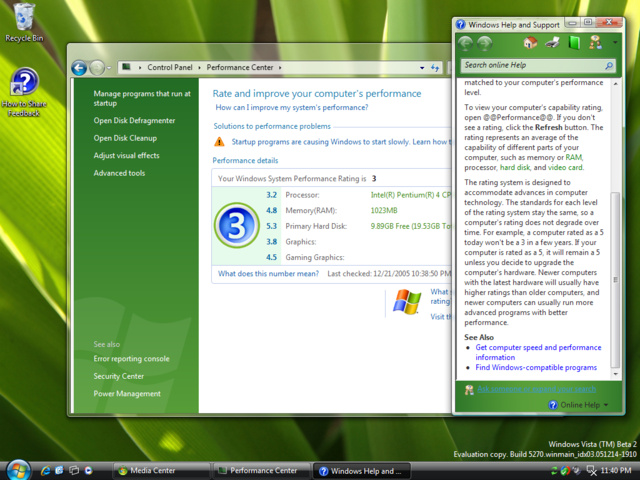Click the Memory(RAM) score 4.8
Image resolution: width=640 pixels, height=480 pixels.
pos(271,210)
